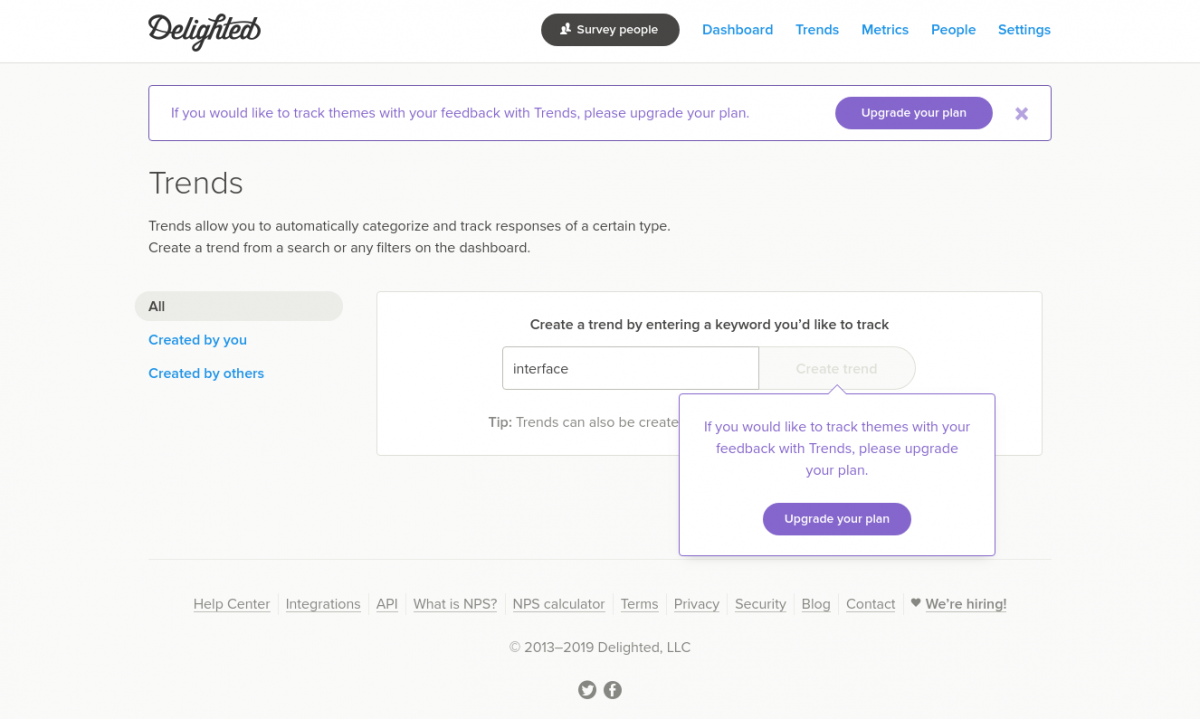Click Upgrade your plan in banner

pos(914,113)
